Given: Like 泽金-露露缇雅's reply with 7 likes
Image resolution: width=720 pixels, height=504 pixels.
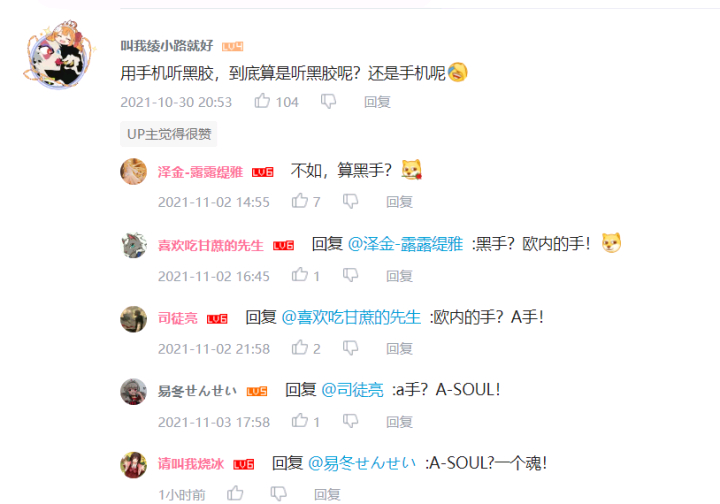Looking at the screenshot, I should 299,201.
